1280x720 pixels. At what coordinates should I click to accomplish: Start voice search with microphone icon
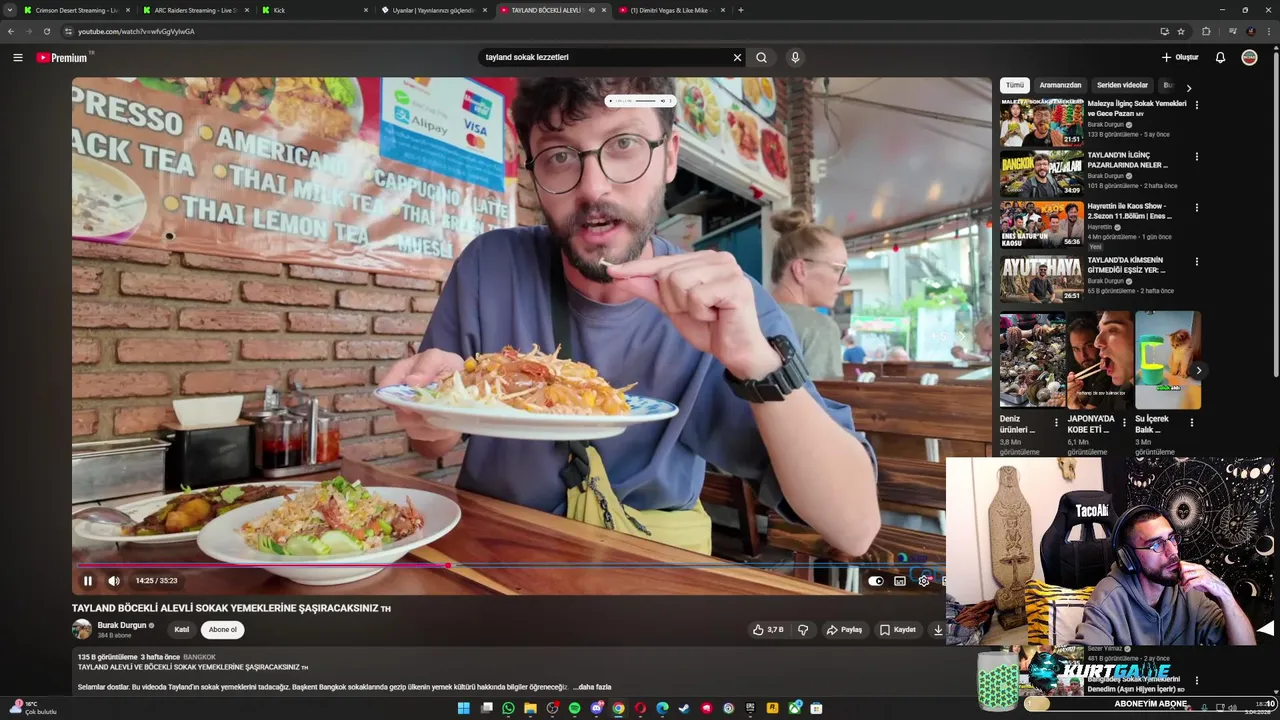[795, 58]
